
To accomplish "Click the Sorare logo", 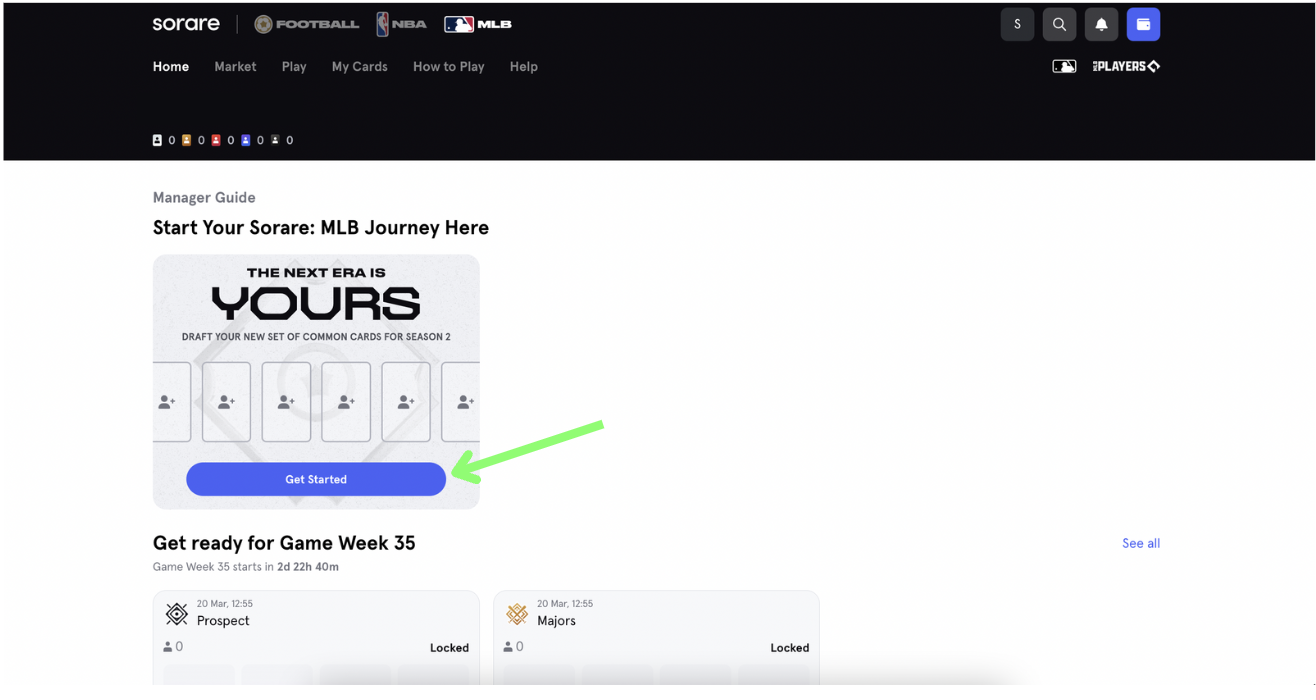I will 186,24.
